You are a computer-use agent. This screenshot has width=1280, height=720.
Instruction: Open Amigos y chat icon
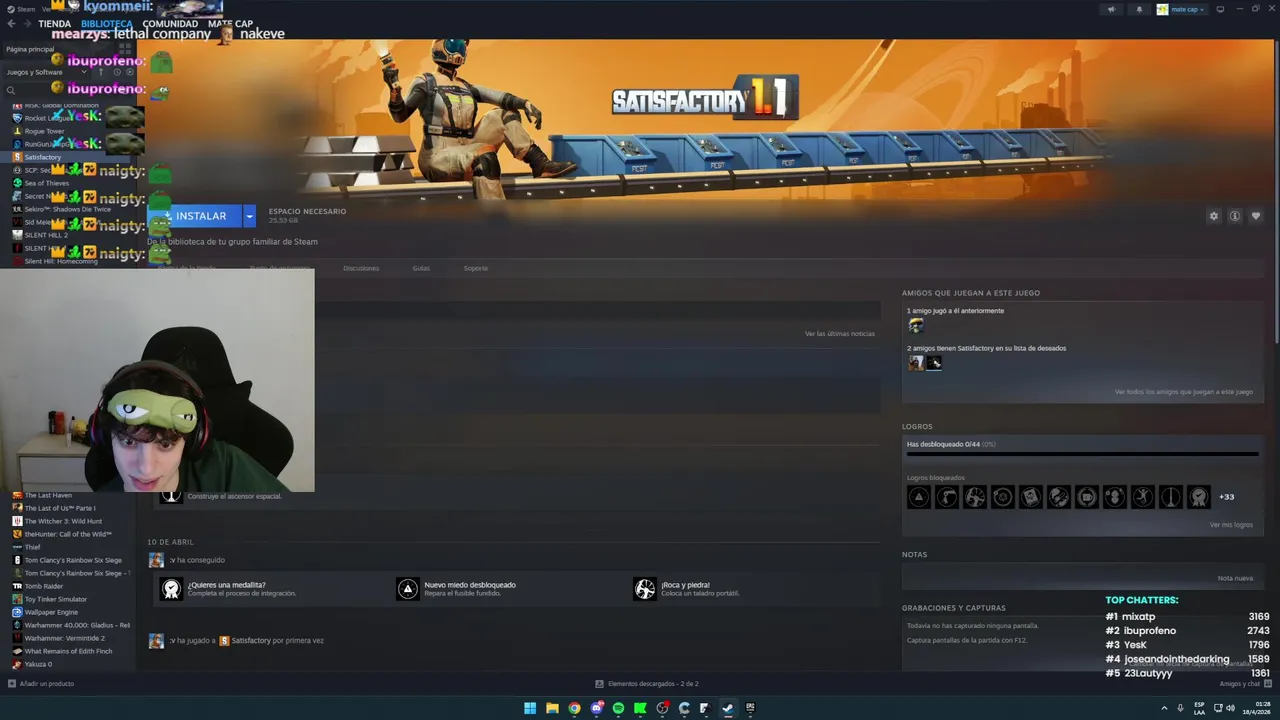(x=1269, y=684)
